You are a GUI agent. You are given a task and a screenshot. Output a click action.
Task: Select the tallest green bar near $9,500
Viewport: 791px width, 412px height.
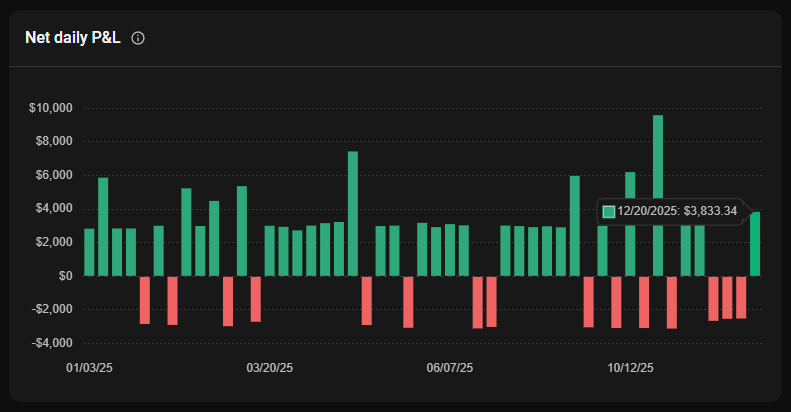(x=658, y=195)
